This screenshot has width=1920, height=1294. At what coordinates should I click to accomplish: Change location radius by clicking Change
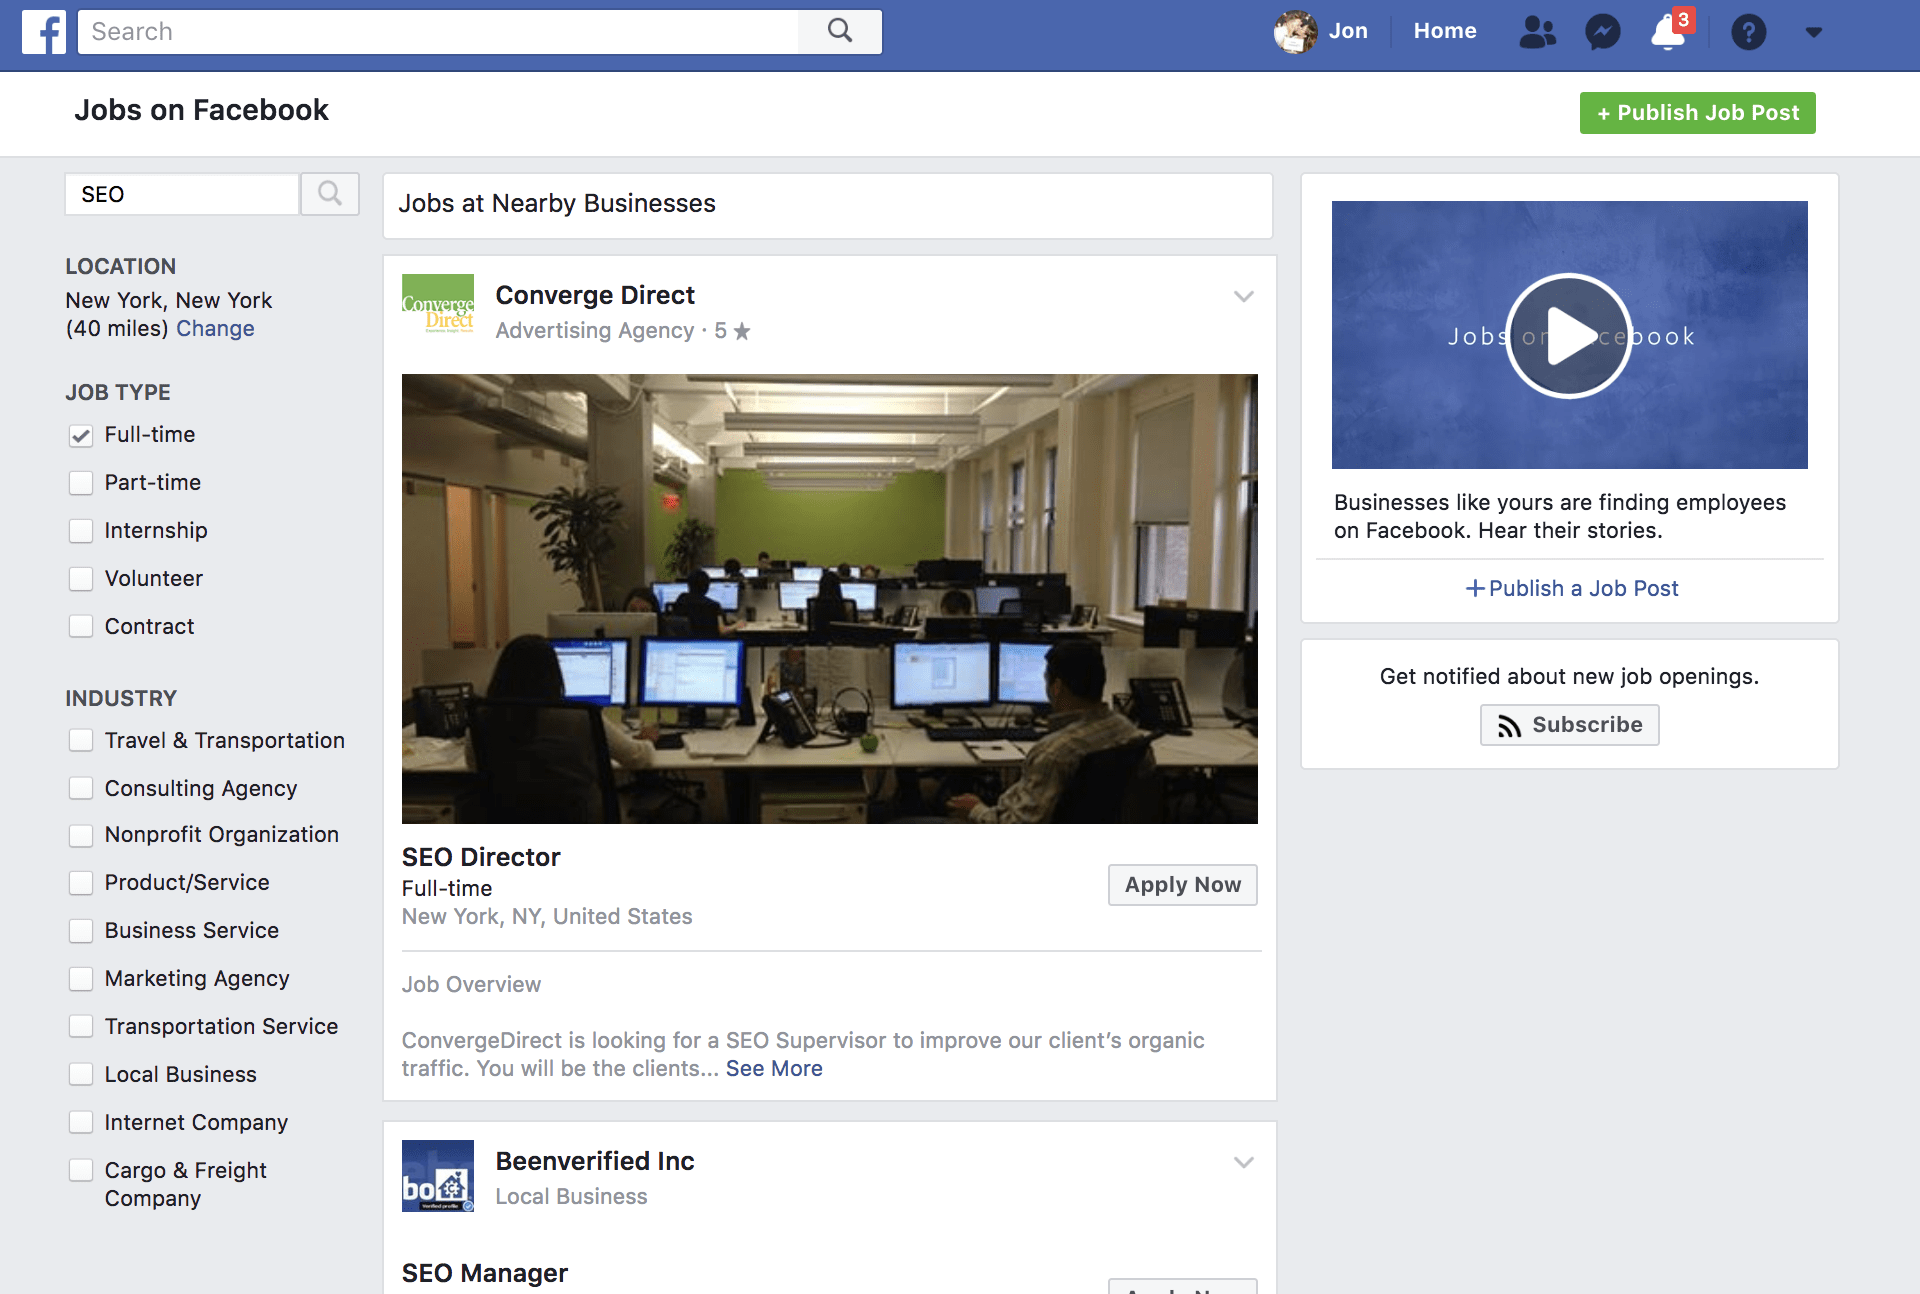pos(214,329)
